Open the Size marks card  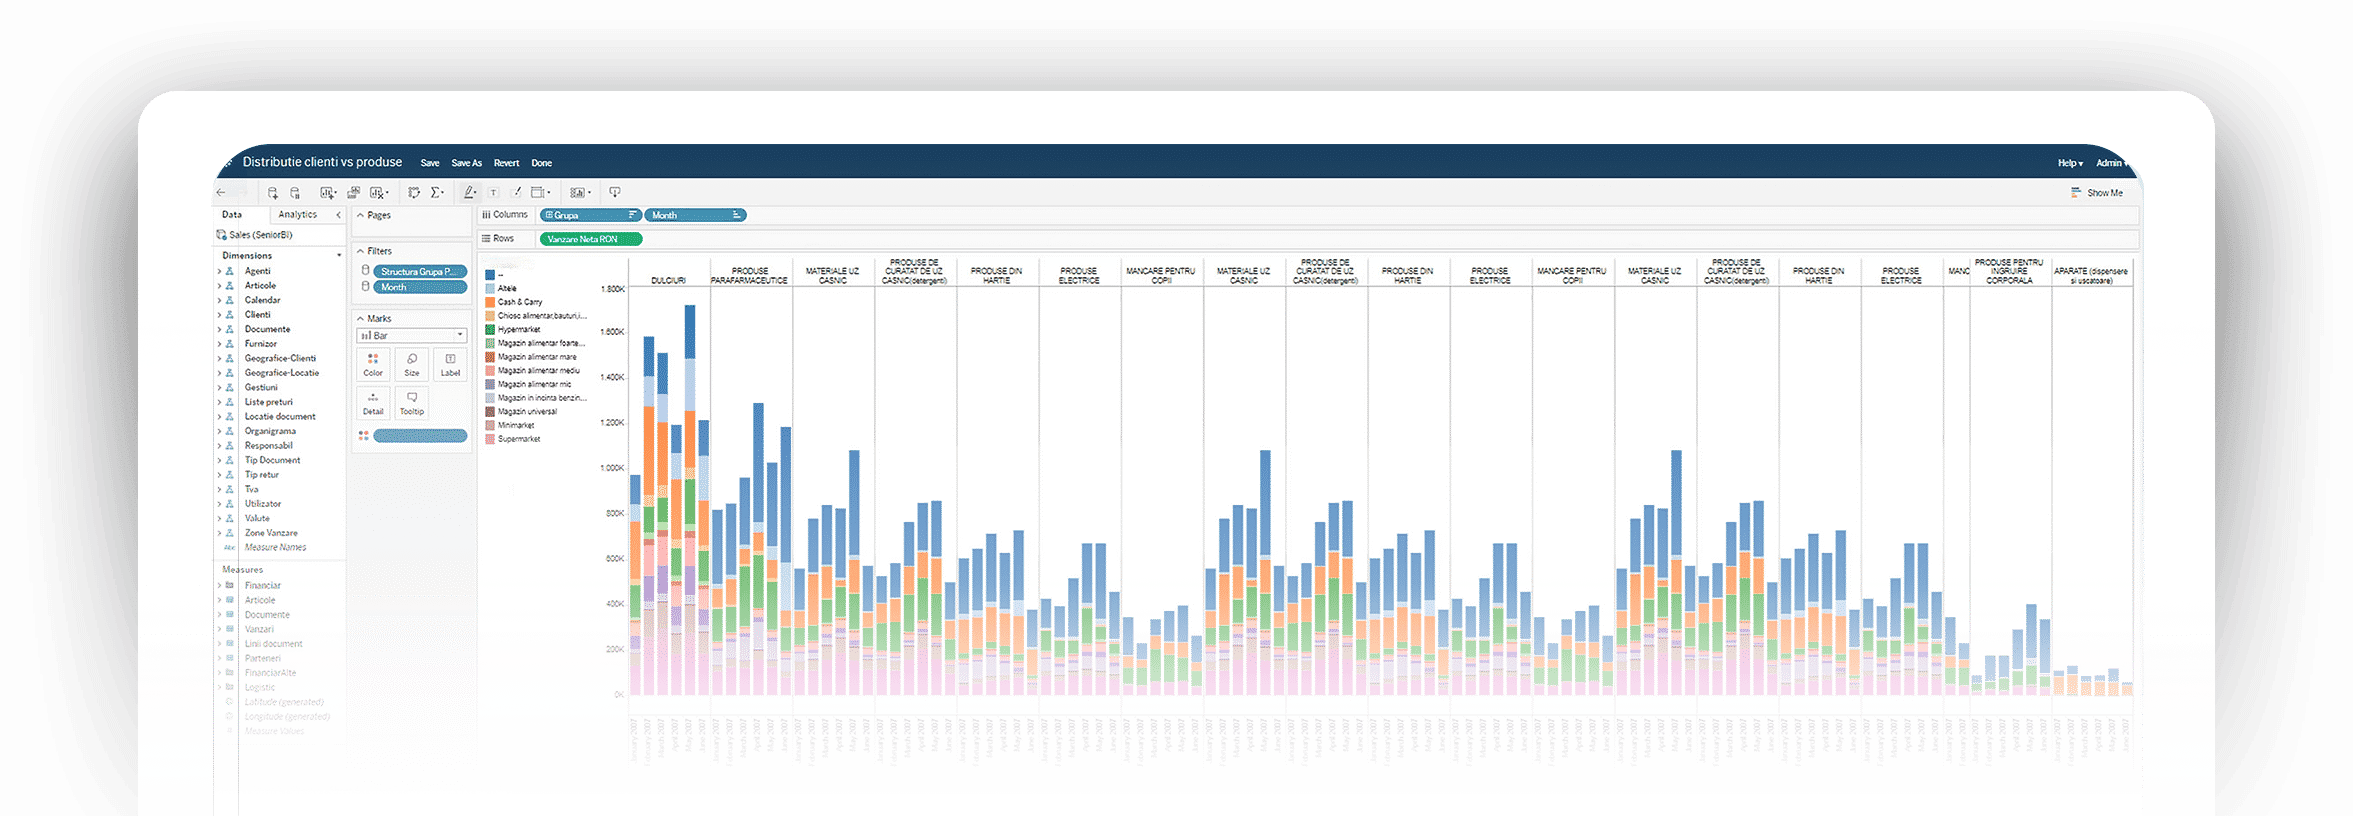[x=412, y=364]
